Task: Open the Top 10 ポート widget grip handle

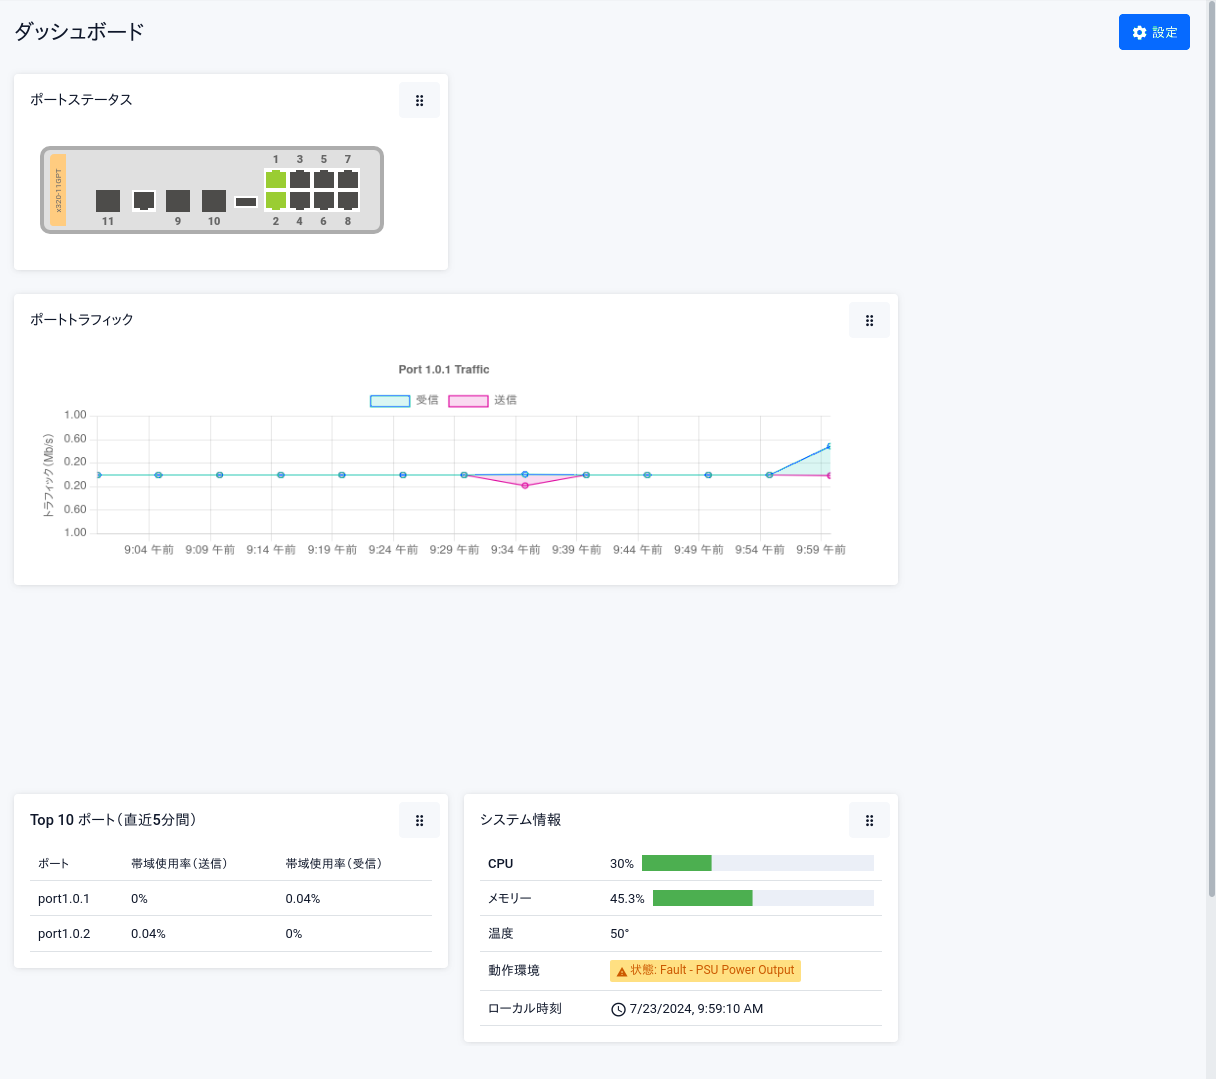Action: point(419,820)
